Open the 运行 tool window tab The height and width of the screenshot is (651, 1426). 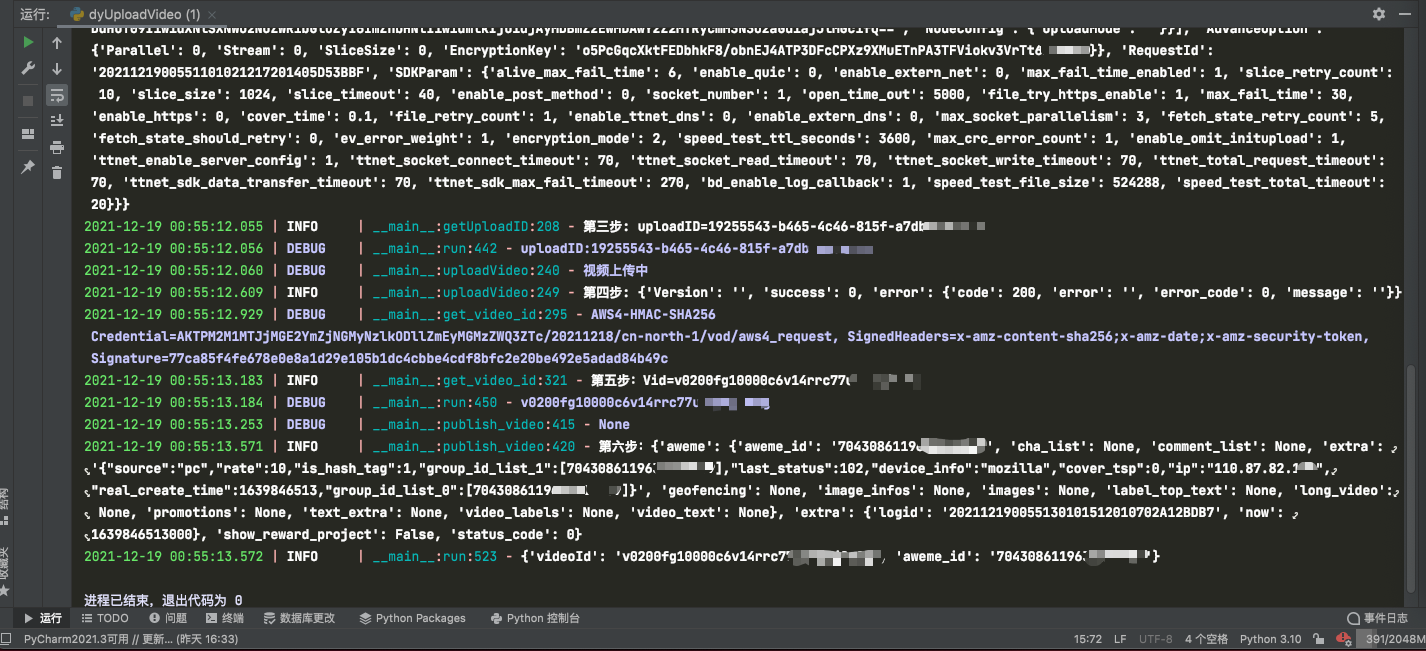tap(42, 618)
